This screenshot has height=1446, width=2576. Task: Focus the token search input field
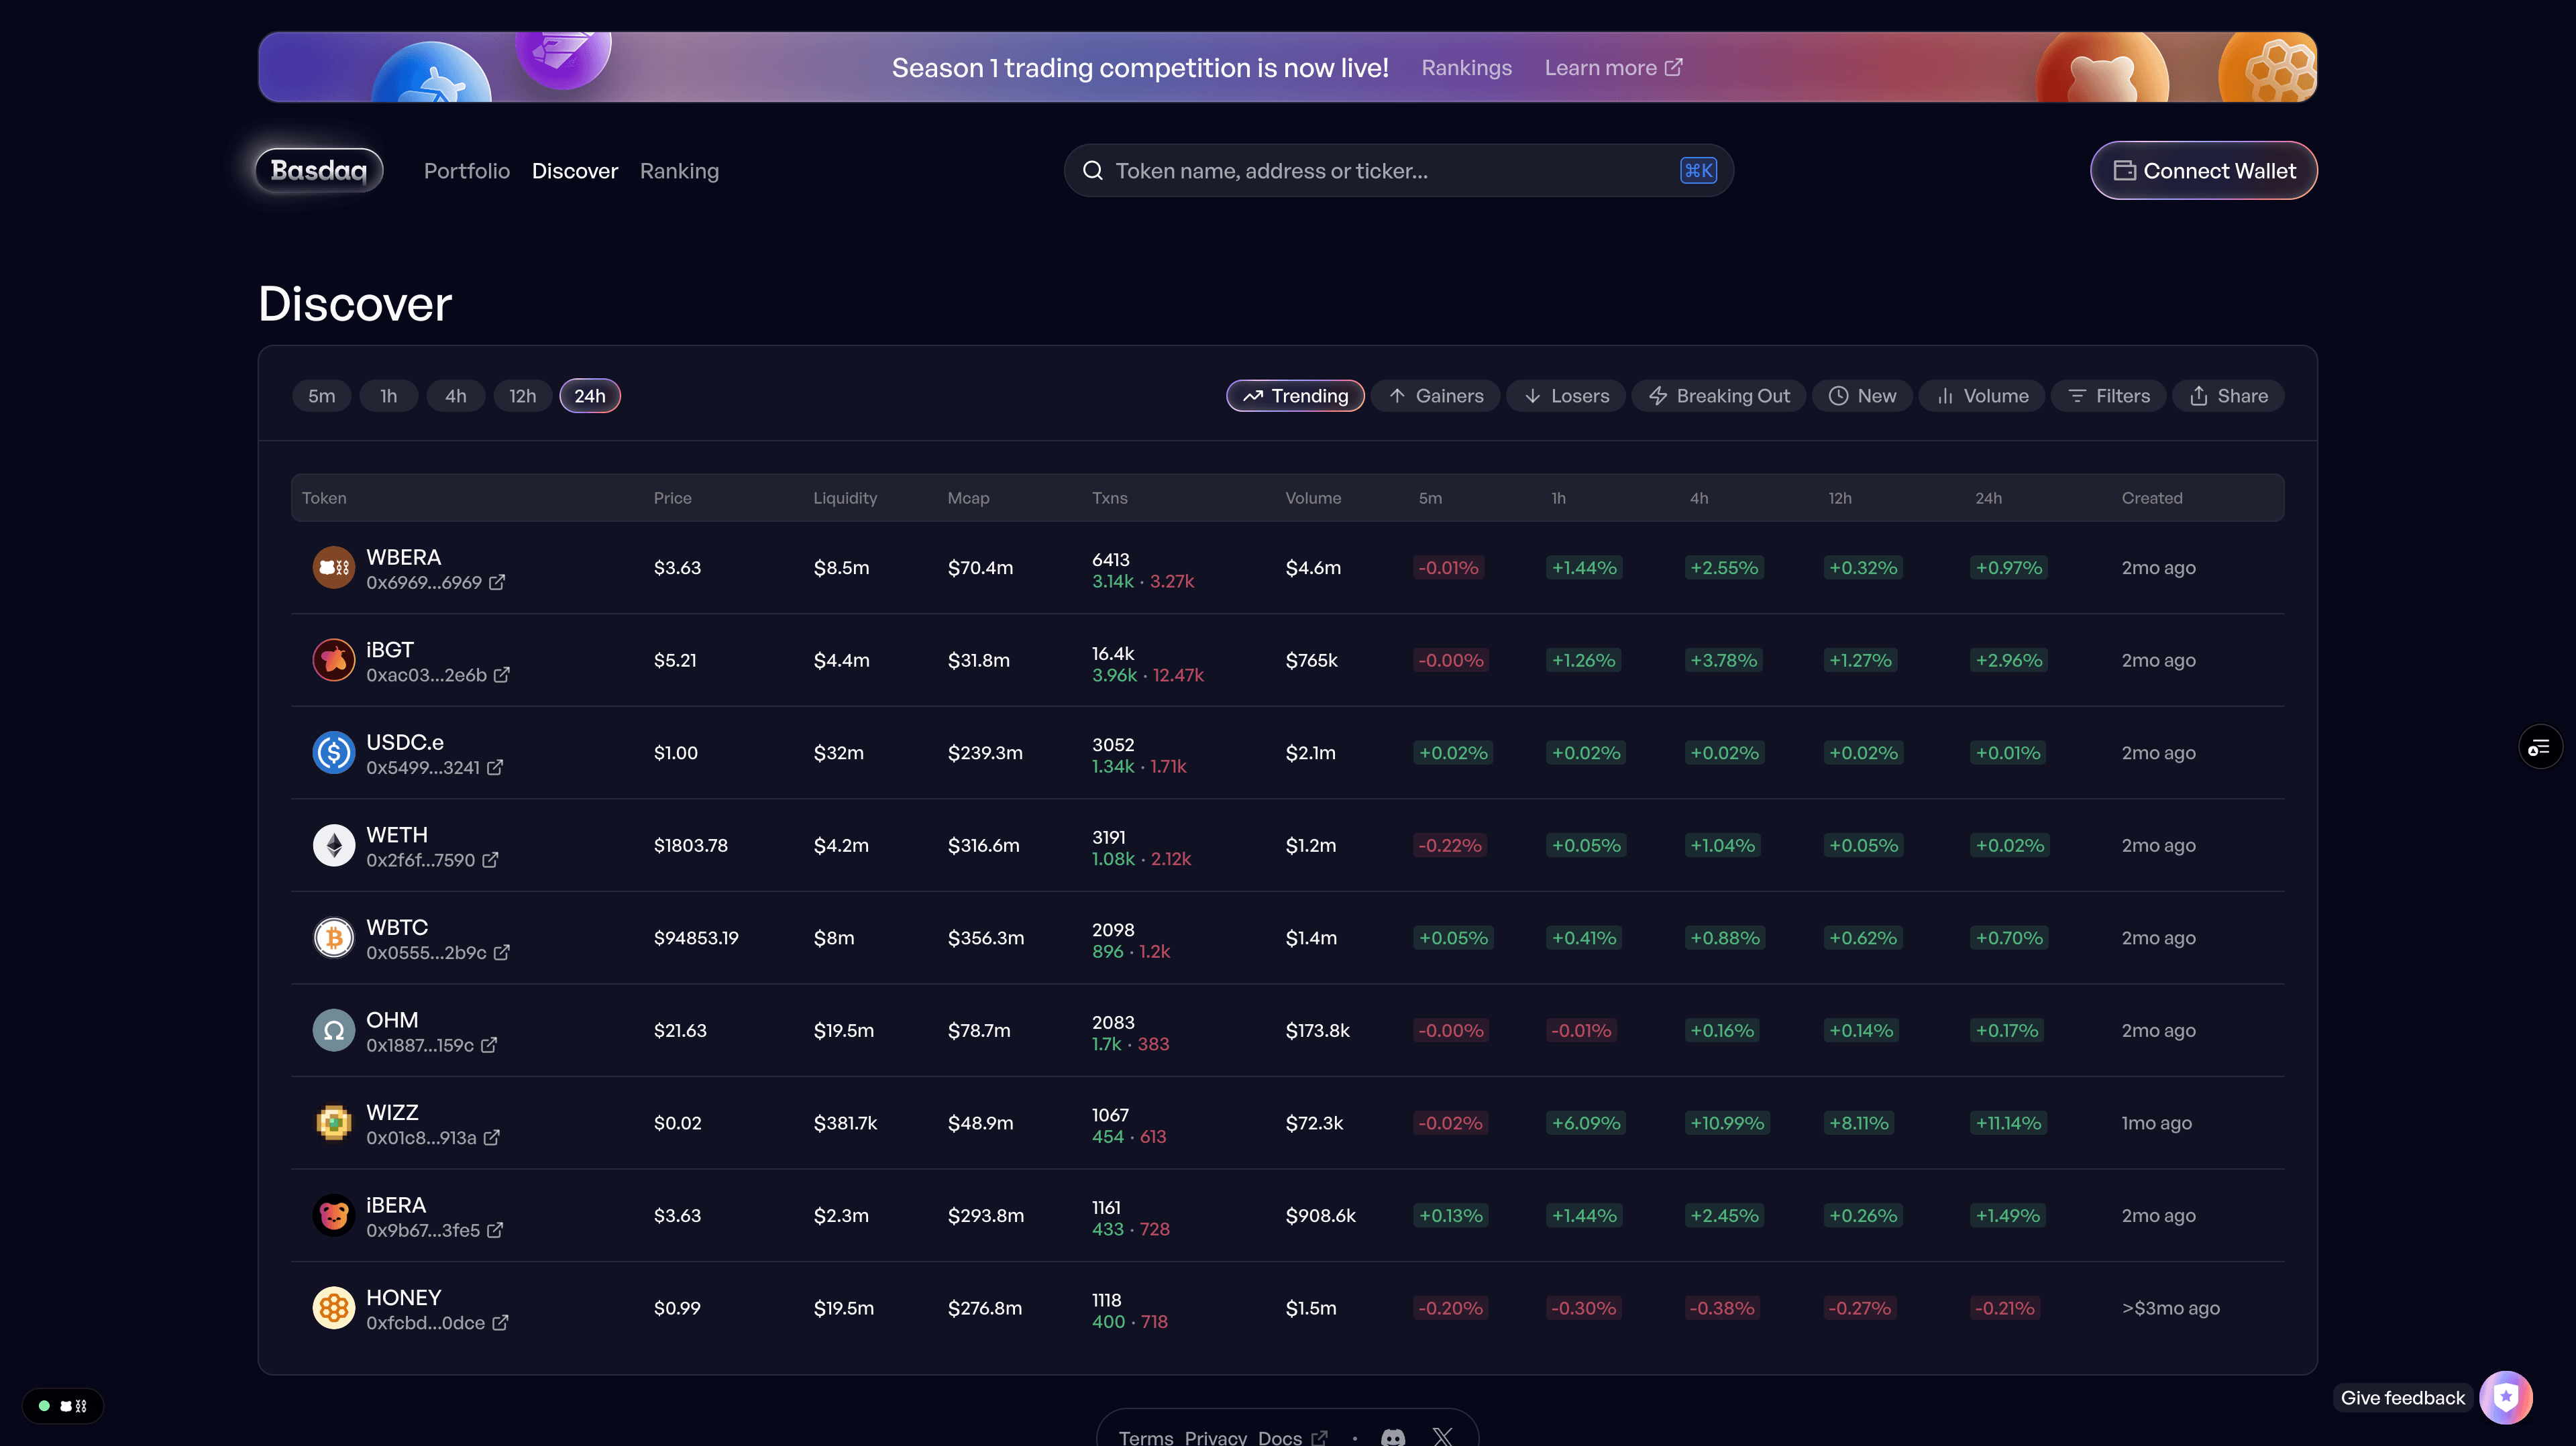[1390, 171]
